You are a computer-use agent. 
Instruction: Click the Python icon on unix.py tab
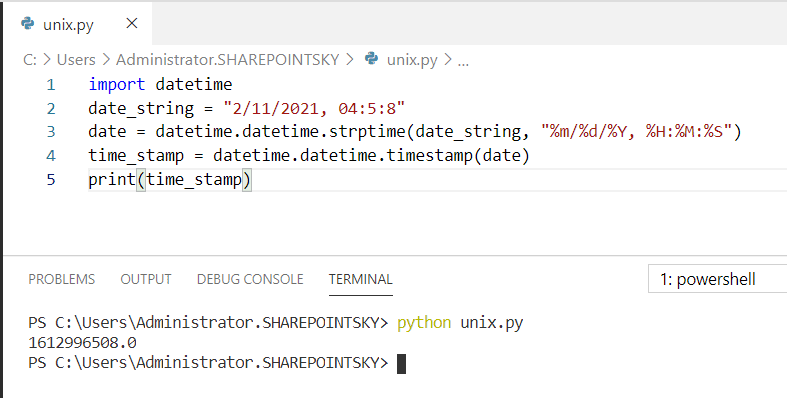pyautogui.click(x=28, y=24)
